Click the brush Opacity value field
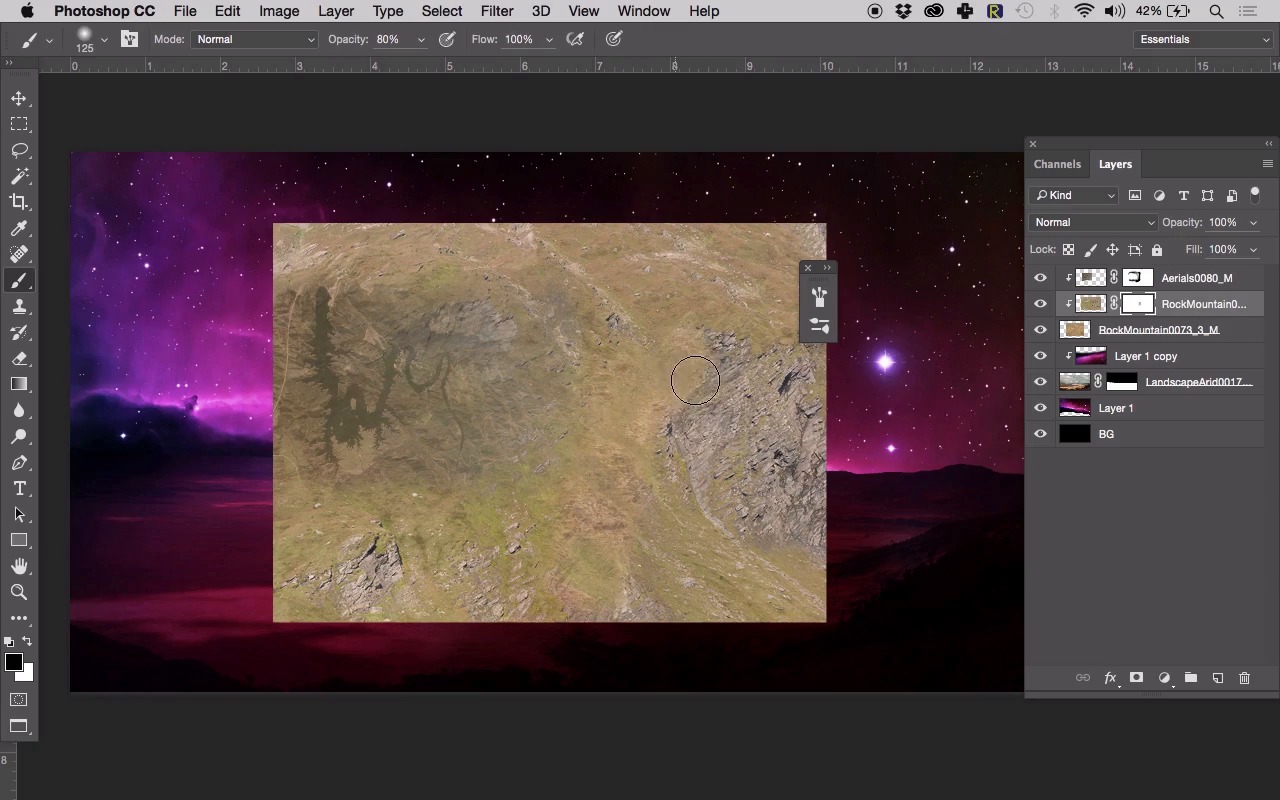 pos(392,39)
